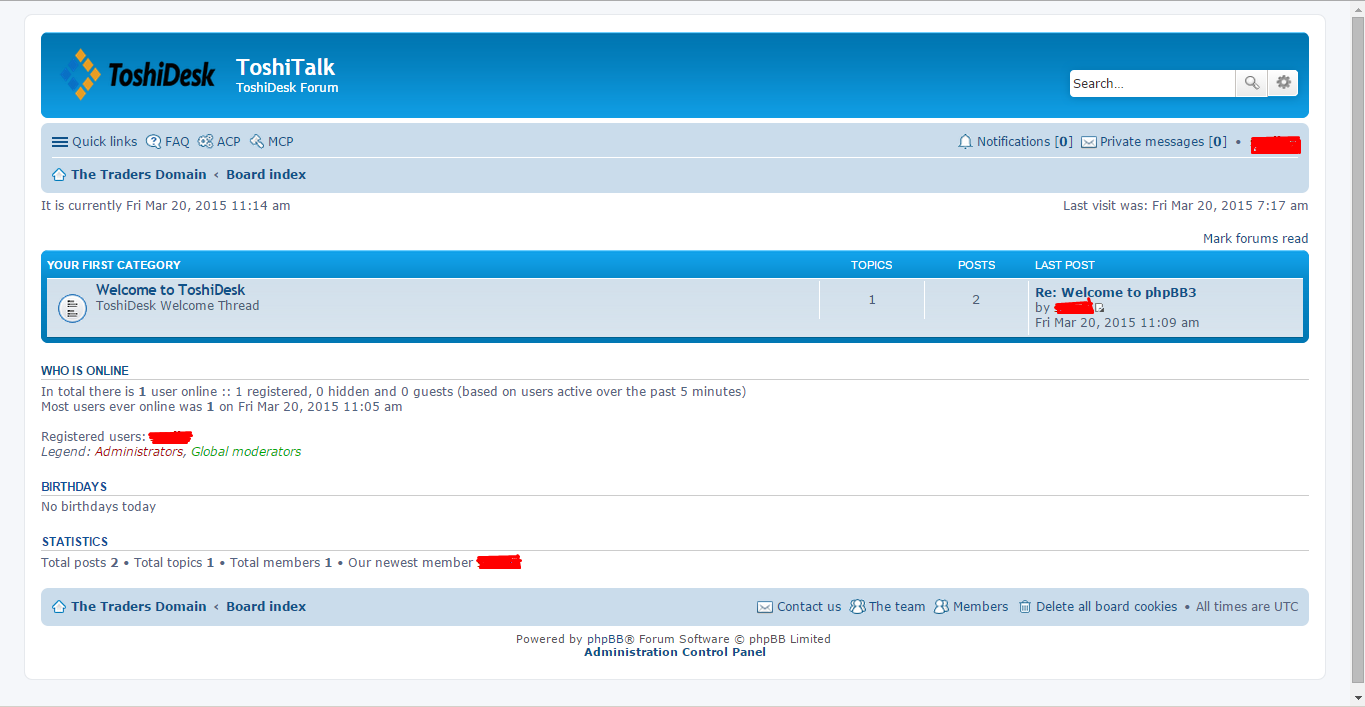The image size is (1365, 707).
Task: Open the FAQ page
Action: [167, 142]
